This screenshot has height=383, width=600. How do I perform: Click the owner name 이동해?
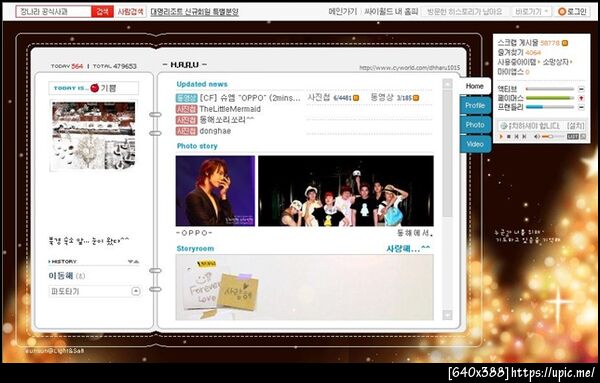pos(61,275)
